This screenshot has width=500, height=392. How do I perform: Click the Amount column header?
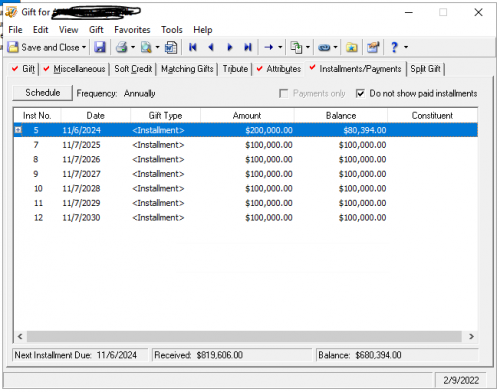tap(247, 116)
